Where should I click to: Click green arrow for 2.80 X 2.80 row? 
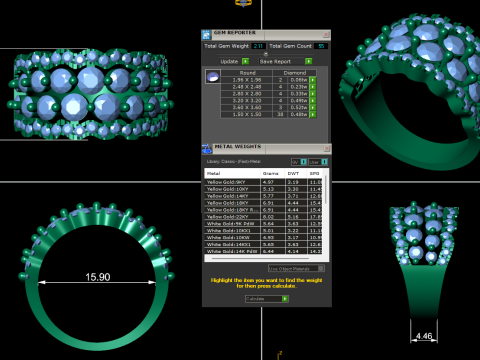click(313, 94)
